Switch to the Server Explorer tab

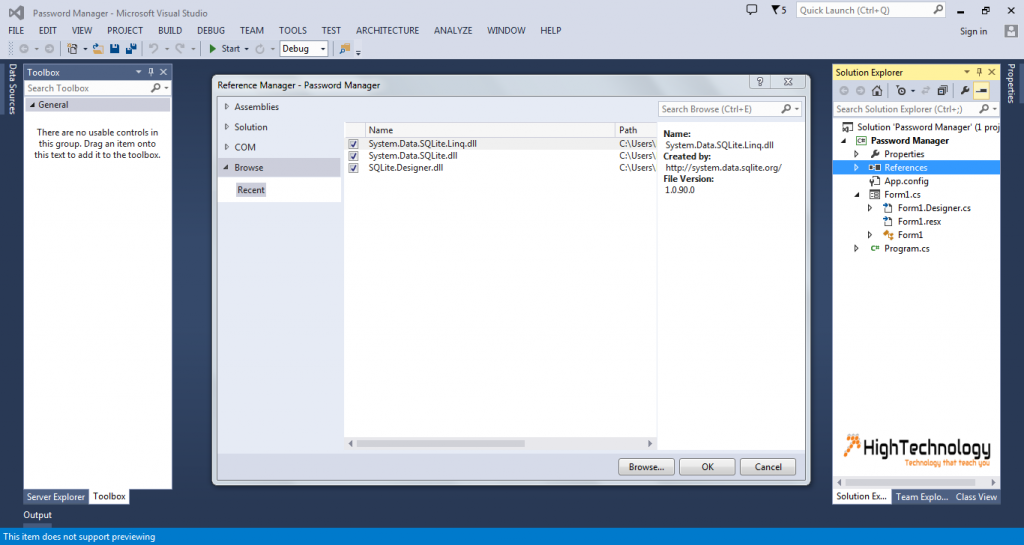point(56,497)
